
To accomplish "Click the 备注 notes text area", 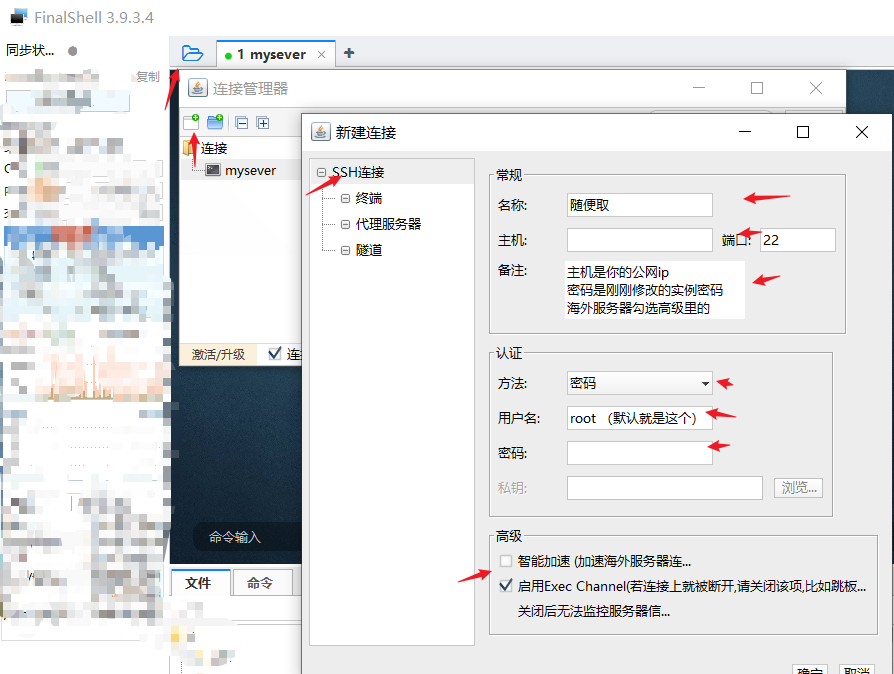I will click(655, 290).
